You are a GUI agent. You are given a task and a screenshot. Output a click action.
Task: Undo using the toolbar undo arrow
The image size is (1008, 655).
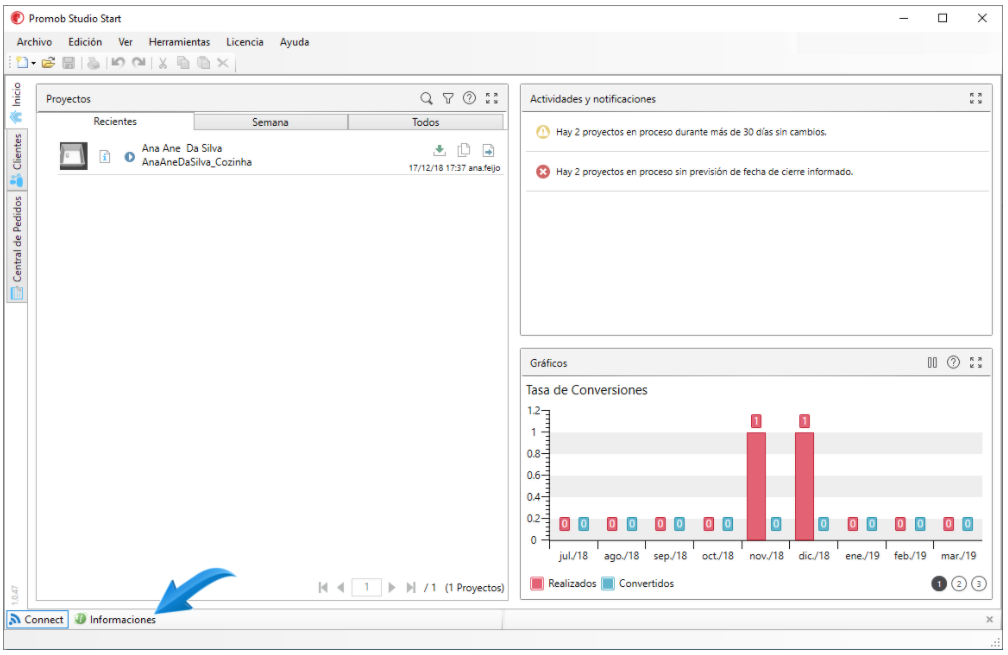coord(118,63)
